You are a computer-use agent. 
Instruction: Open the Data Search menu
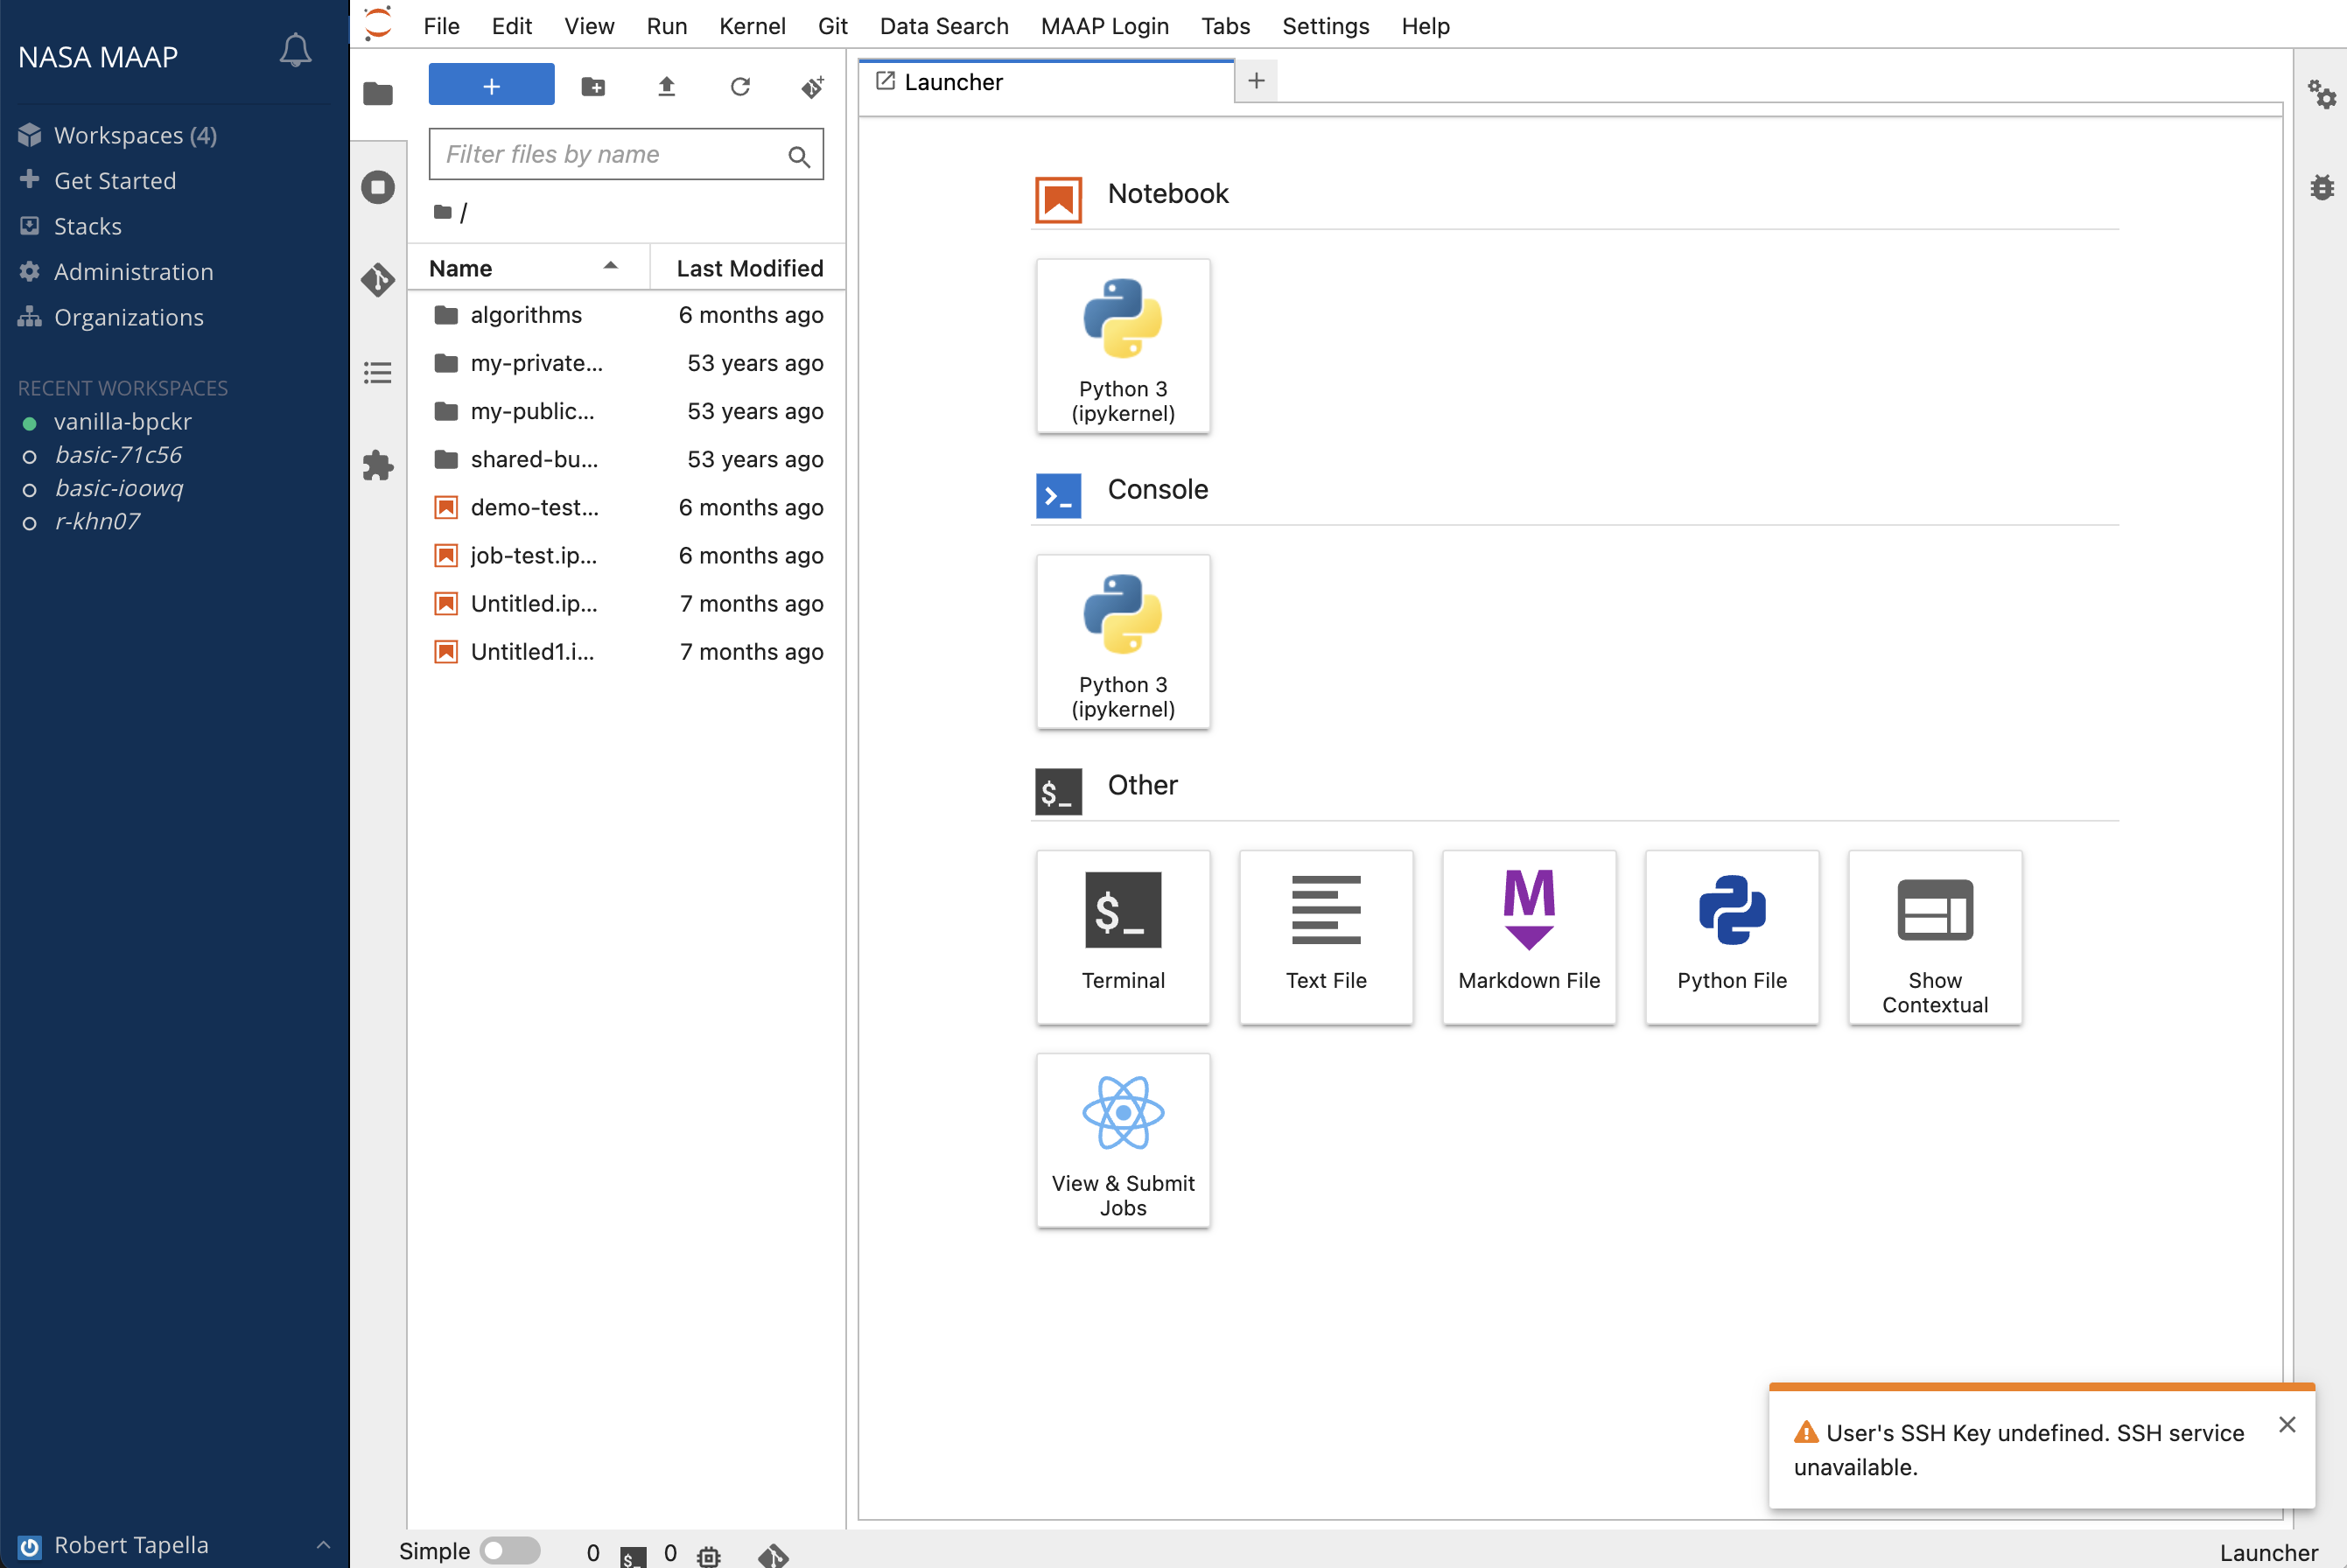[943, 26]
